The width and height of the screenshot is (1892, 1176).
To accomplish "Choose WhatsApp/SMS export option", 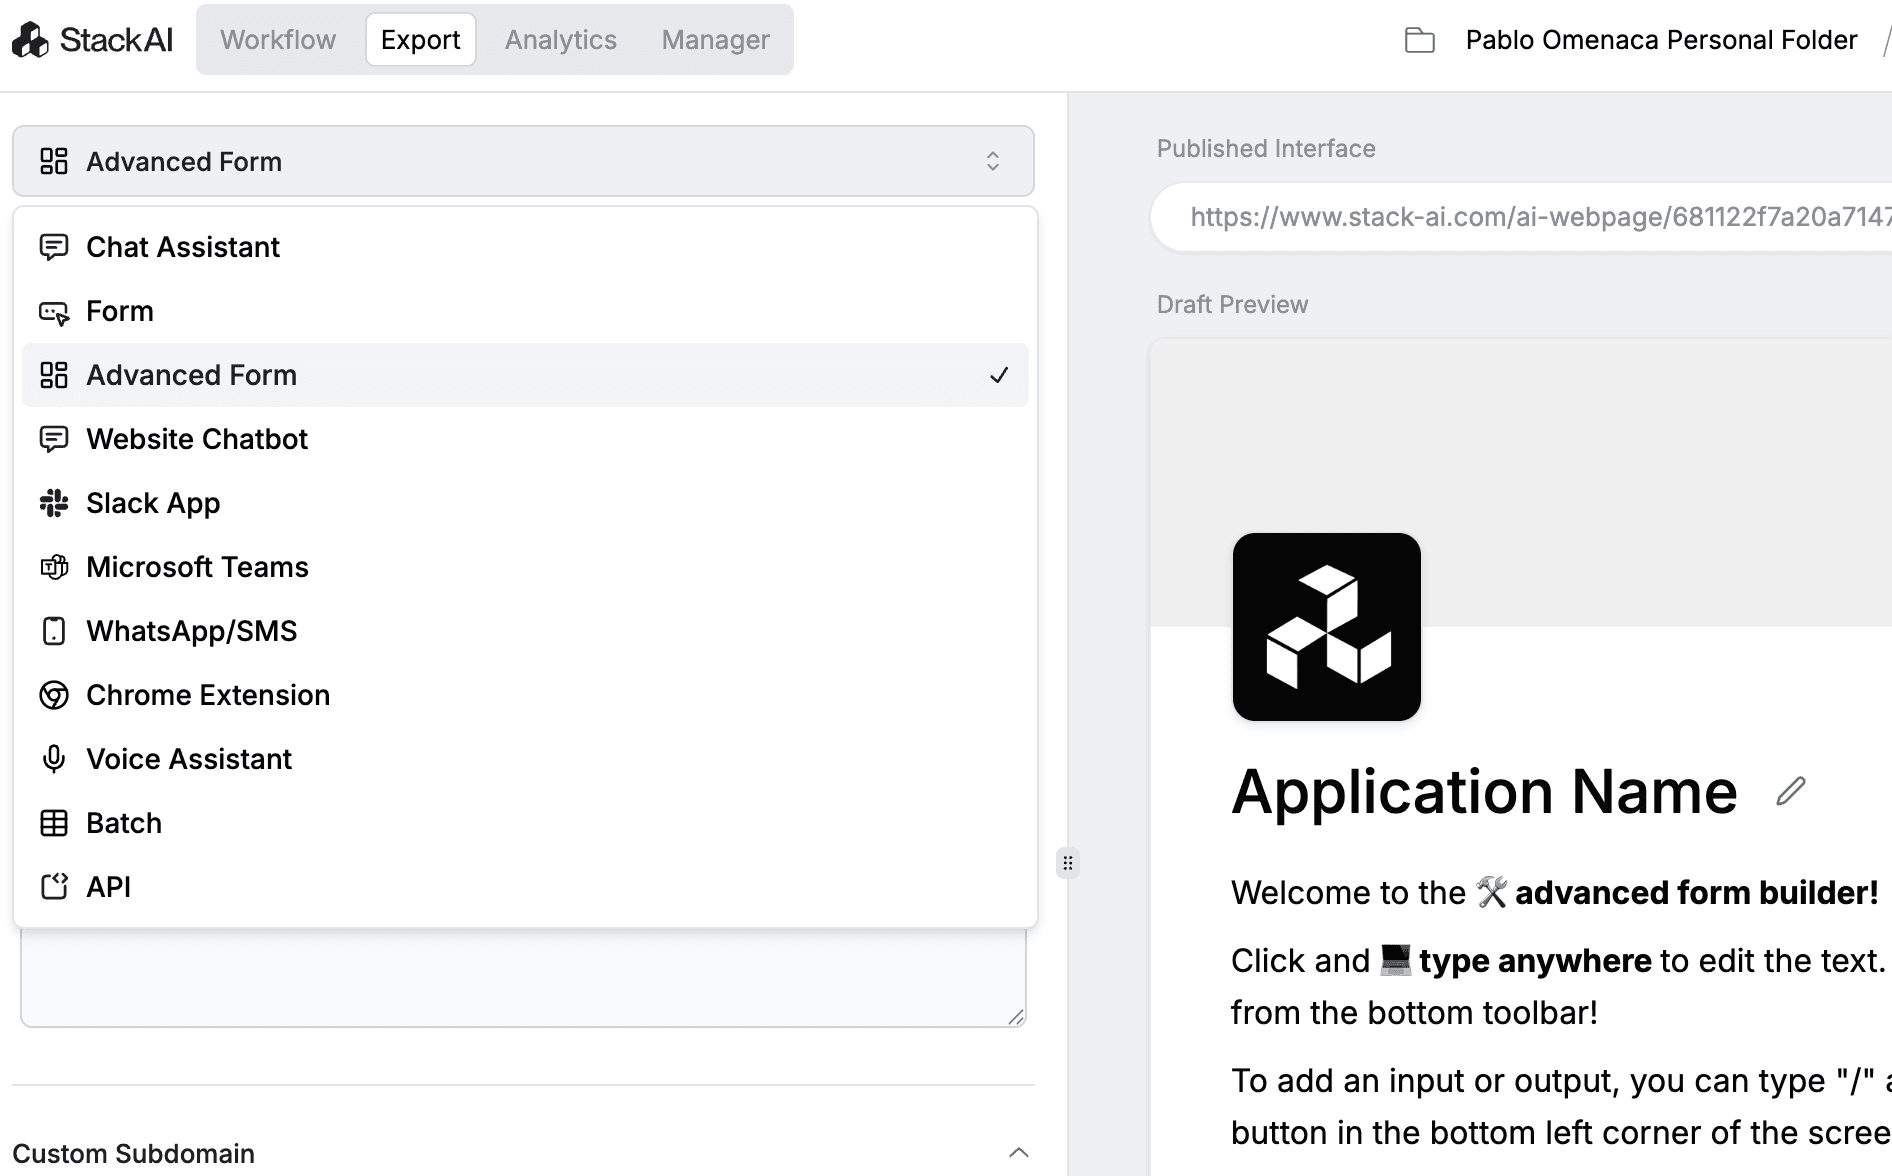I will coord(525,631).
